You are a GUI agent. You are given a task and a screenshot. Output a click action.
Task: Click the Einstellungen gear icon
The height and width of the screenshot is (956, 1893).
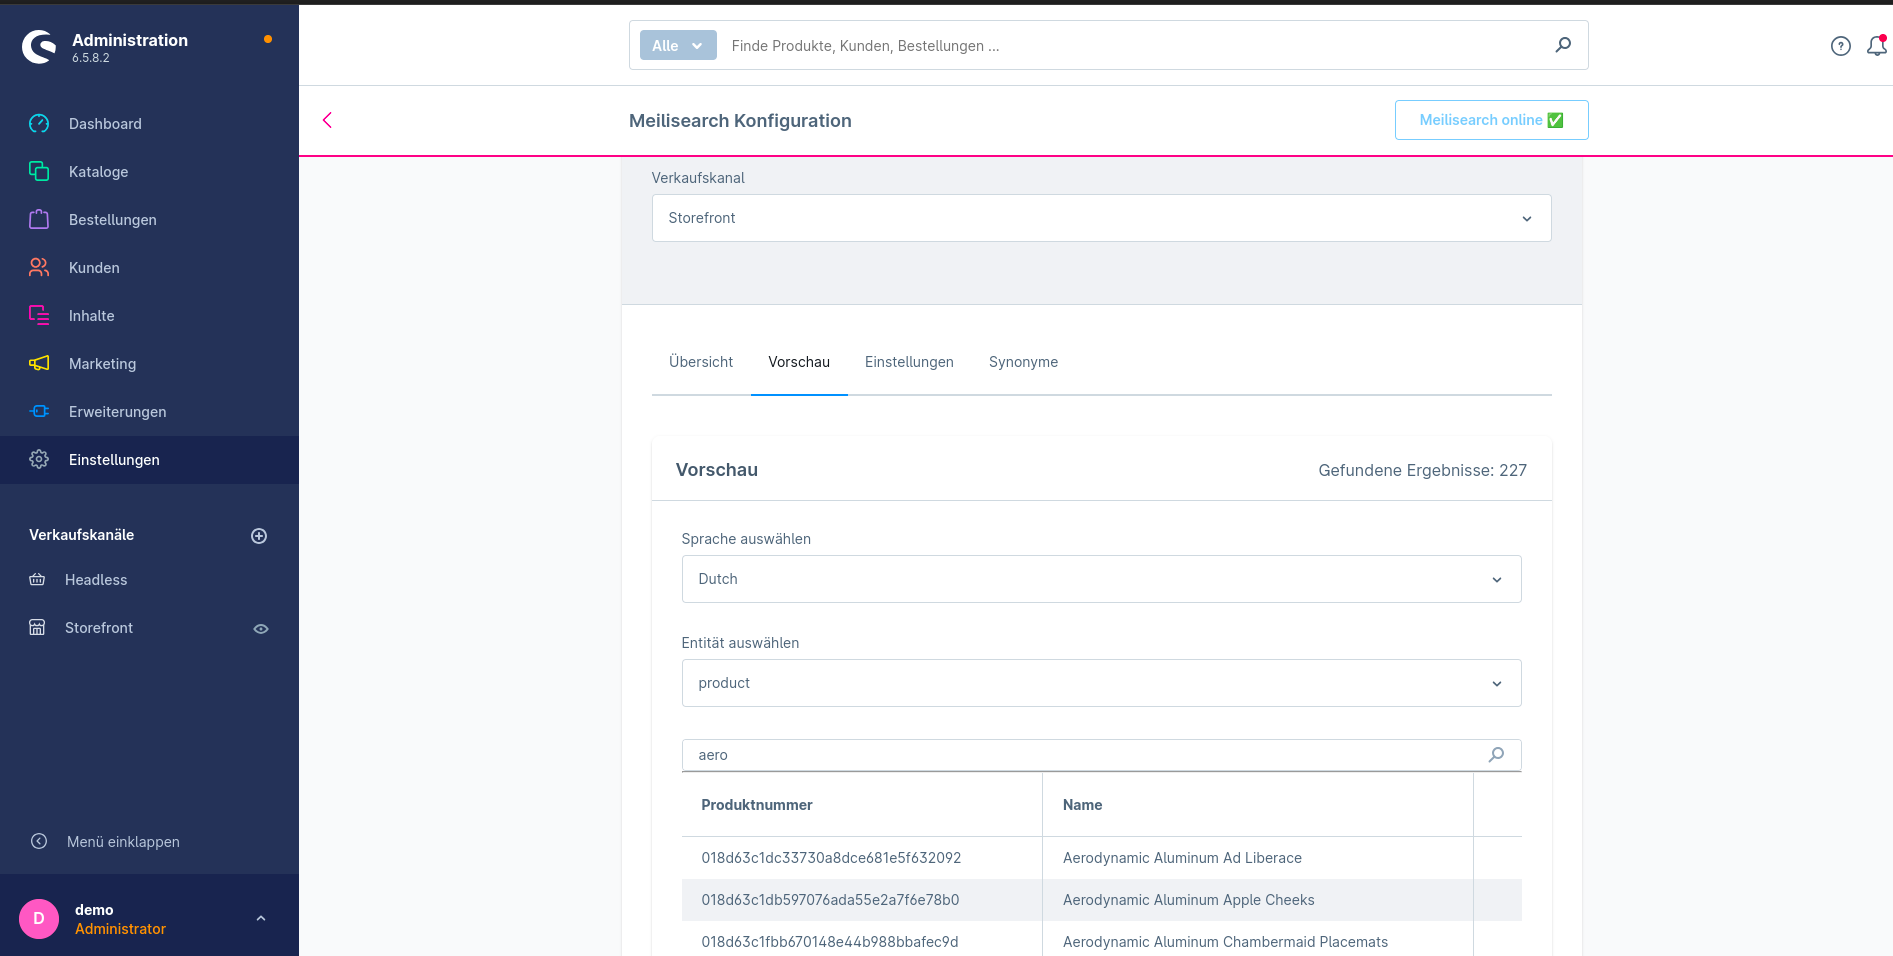39,460
